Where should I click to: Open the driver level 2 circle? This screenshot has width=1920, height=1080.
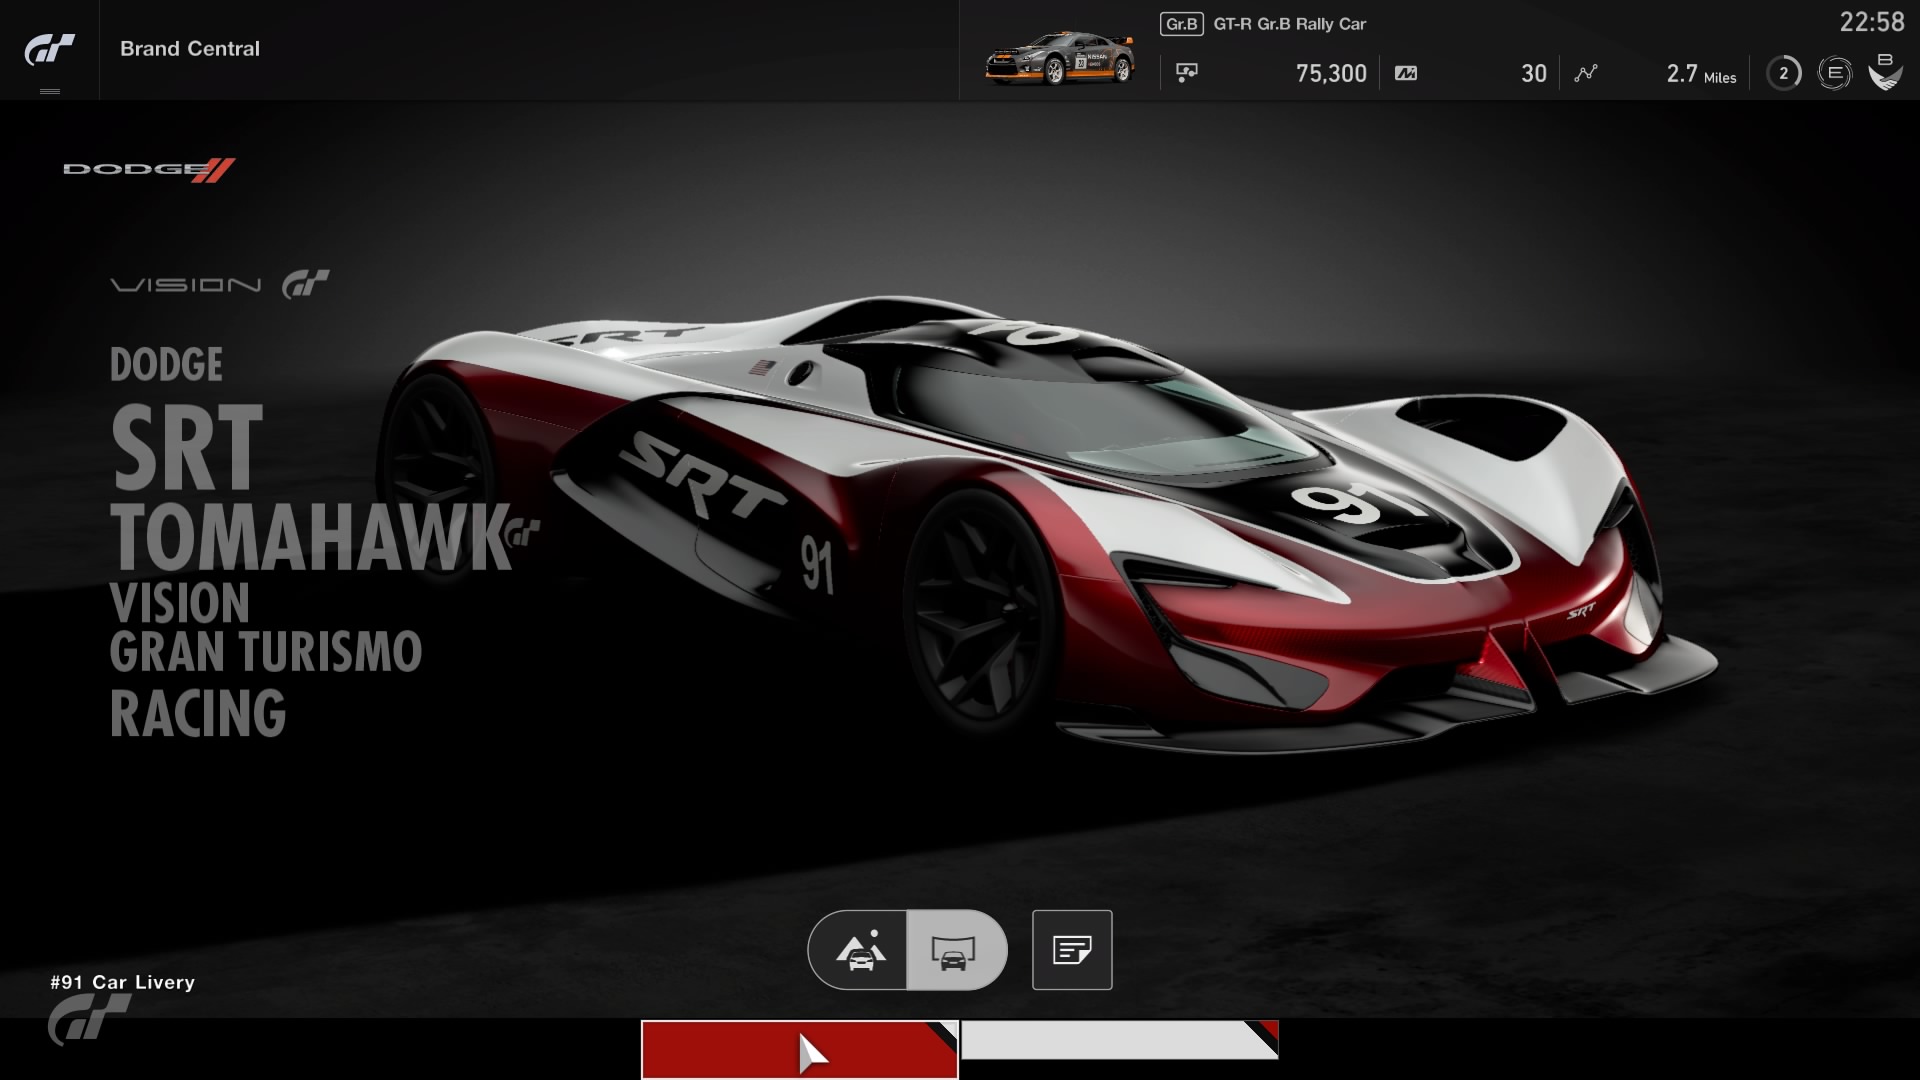[x=1783, y=73]
